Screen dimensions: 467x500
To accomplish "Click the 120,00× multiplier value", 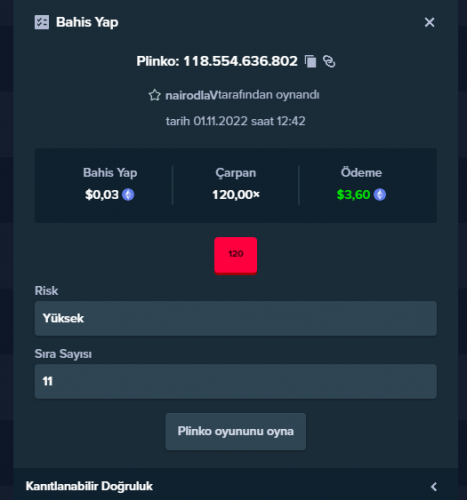I will 236,195.
